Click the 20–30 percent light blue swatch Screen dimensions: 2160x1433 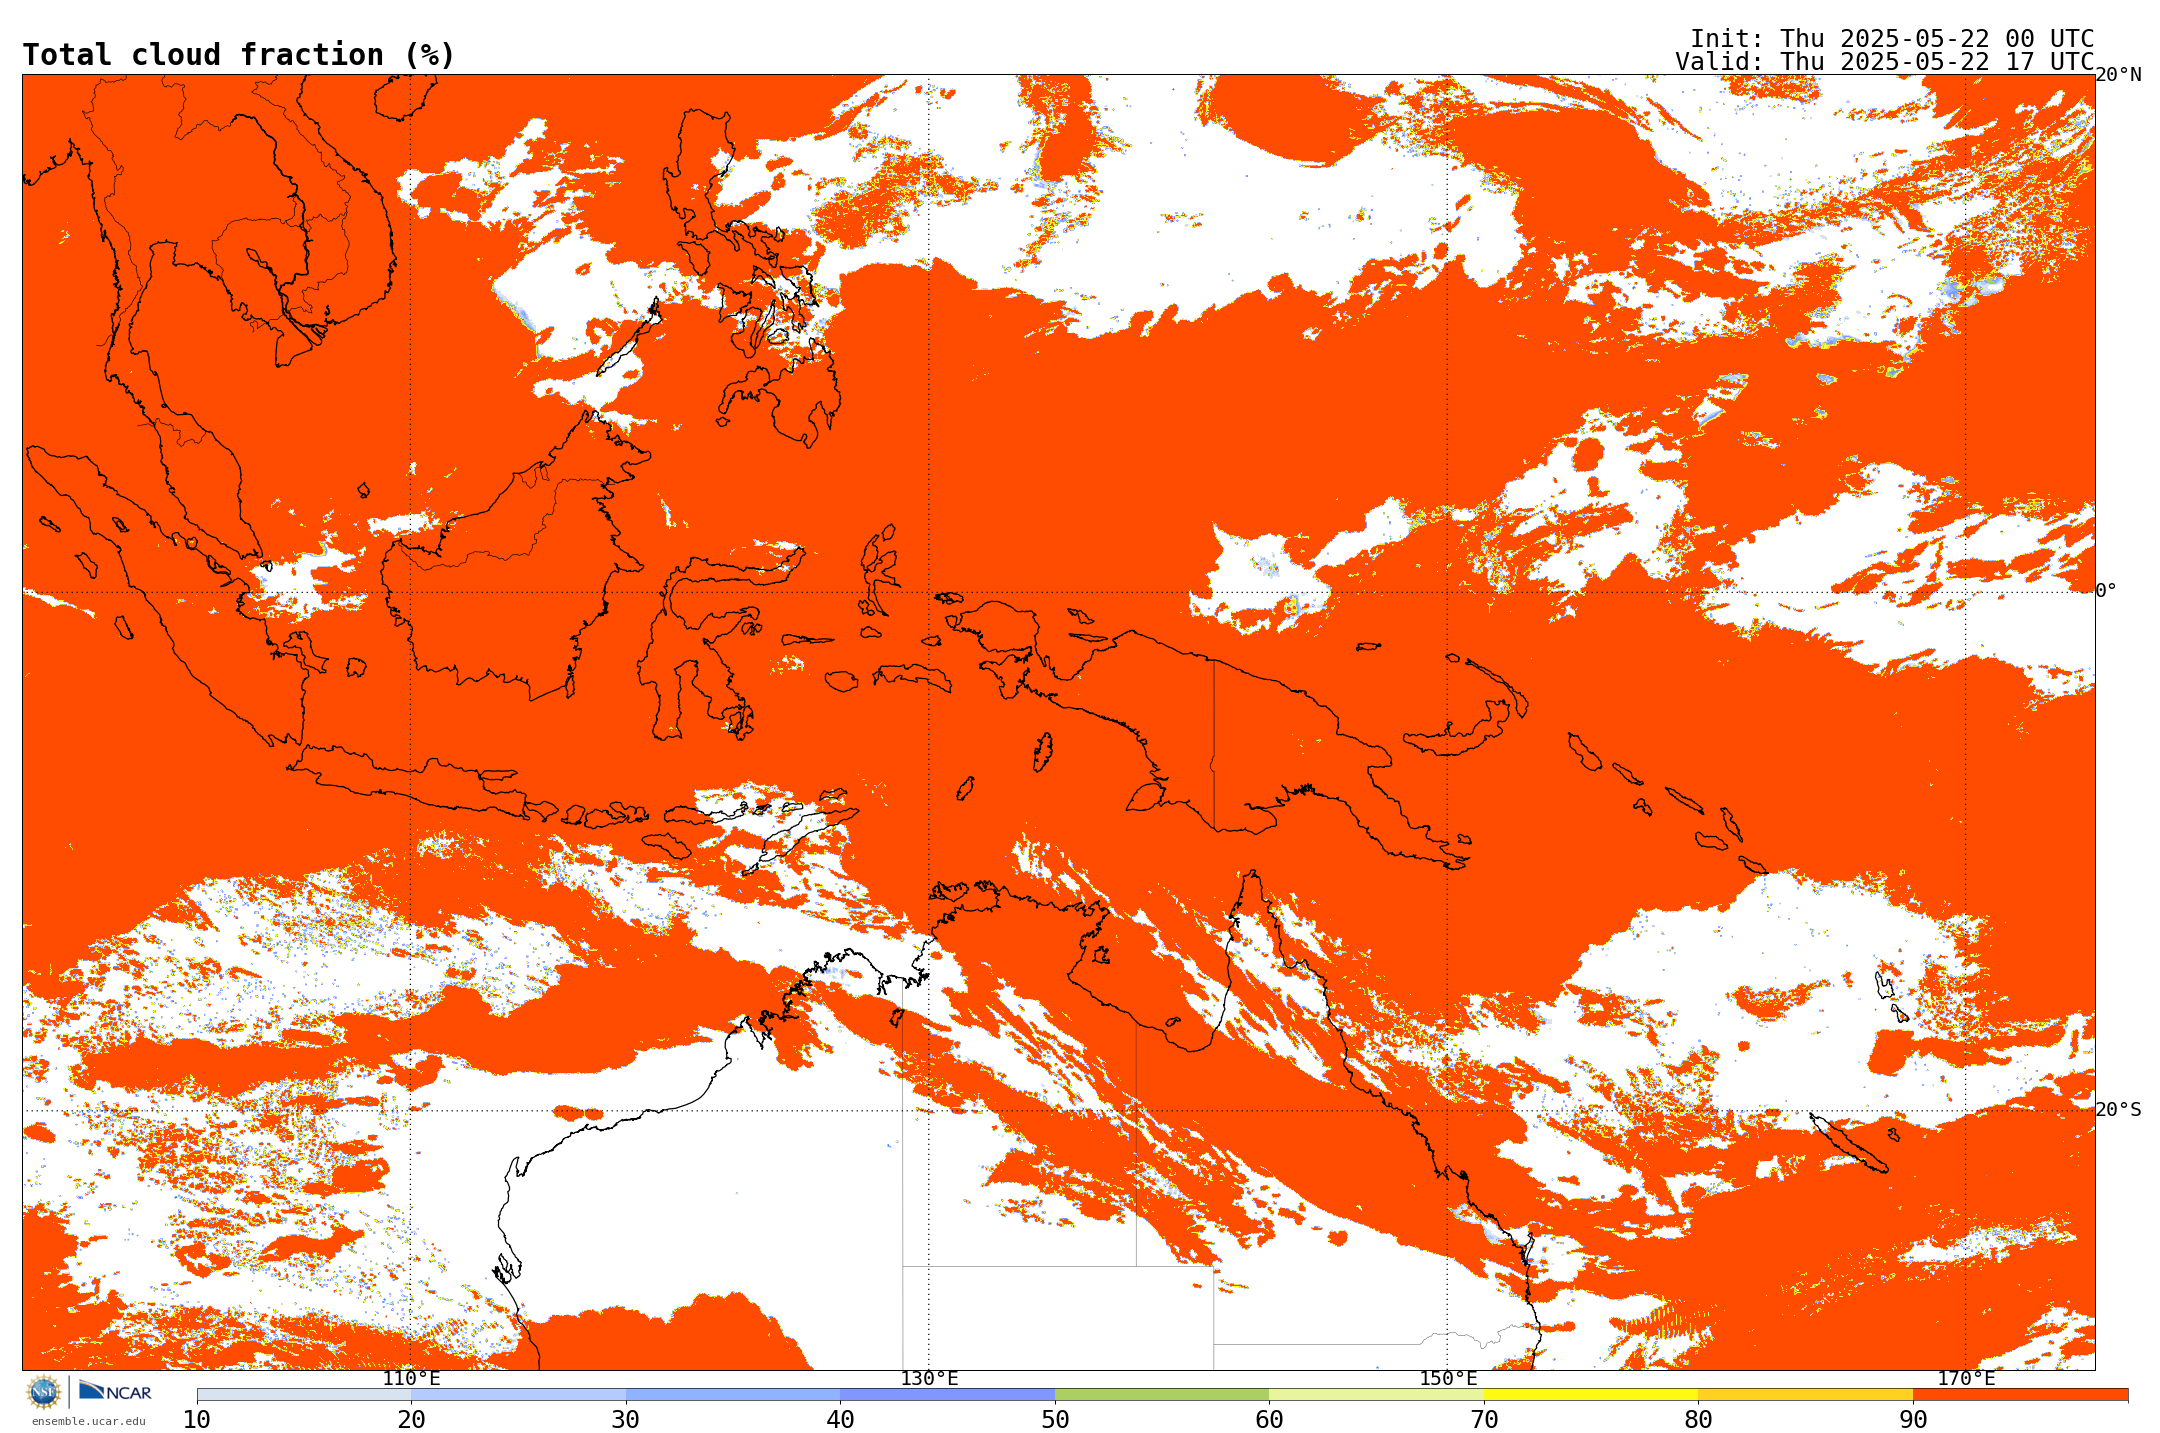pos(518,1394)
